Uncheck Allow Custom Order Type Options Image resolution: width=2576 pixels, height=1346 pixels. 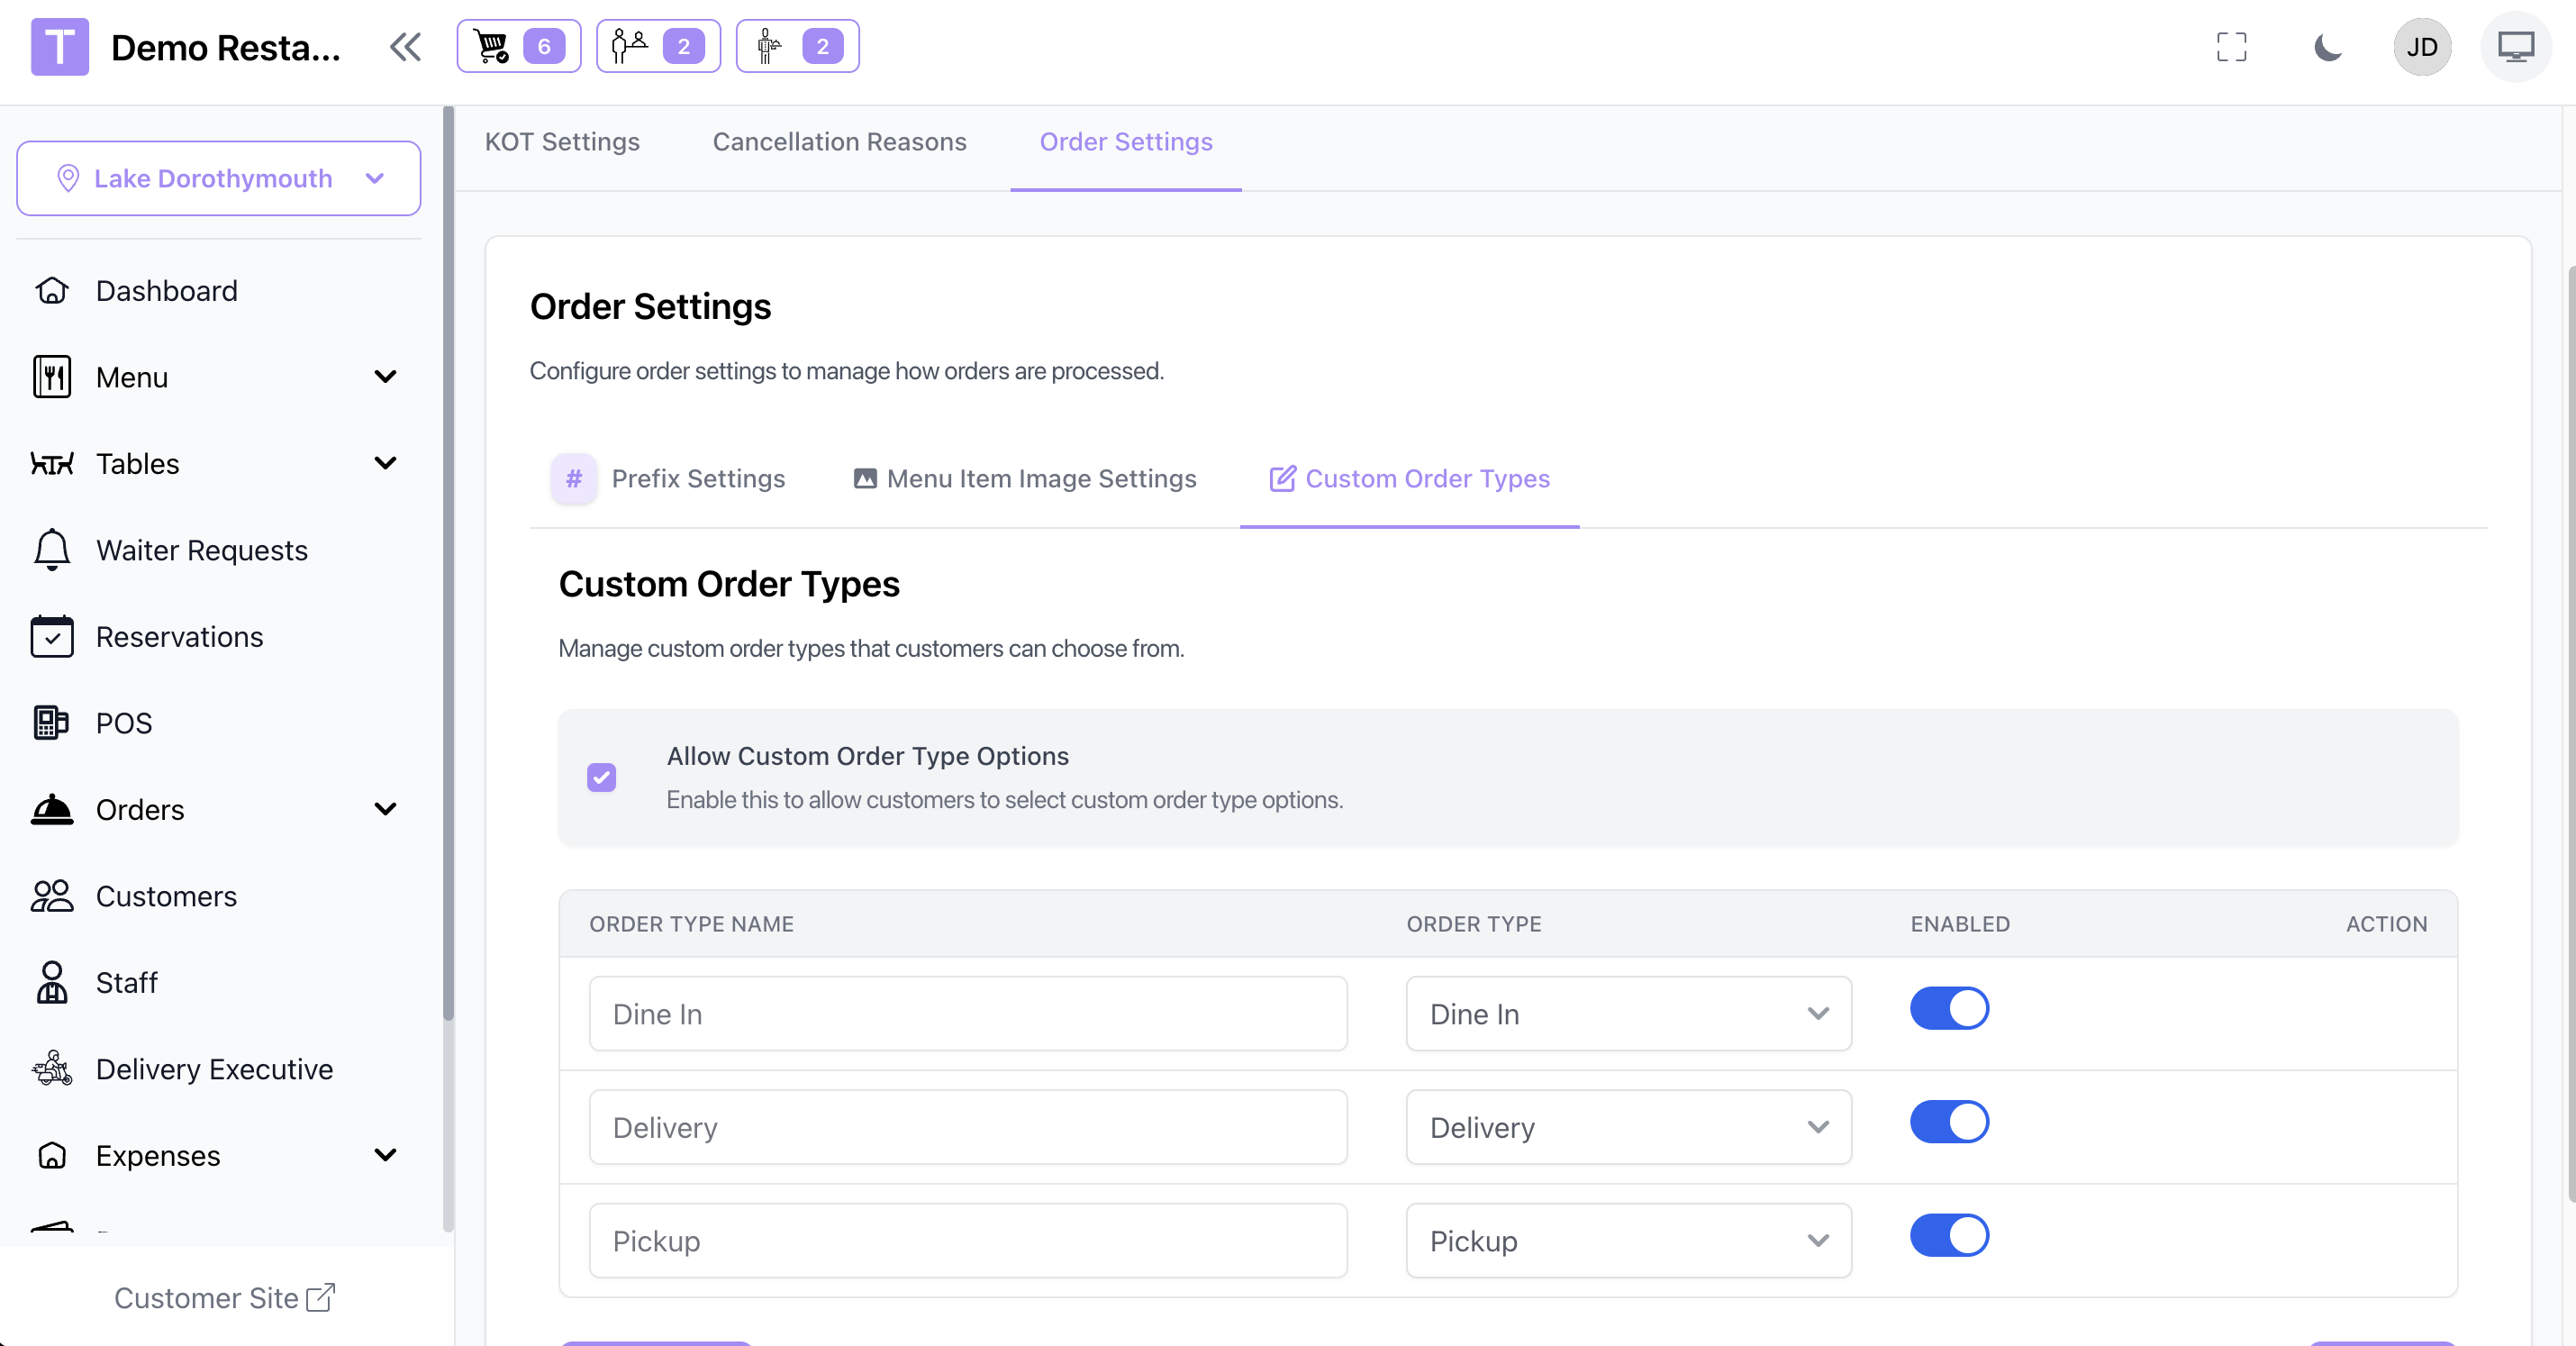[601, 777]
